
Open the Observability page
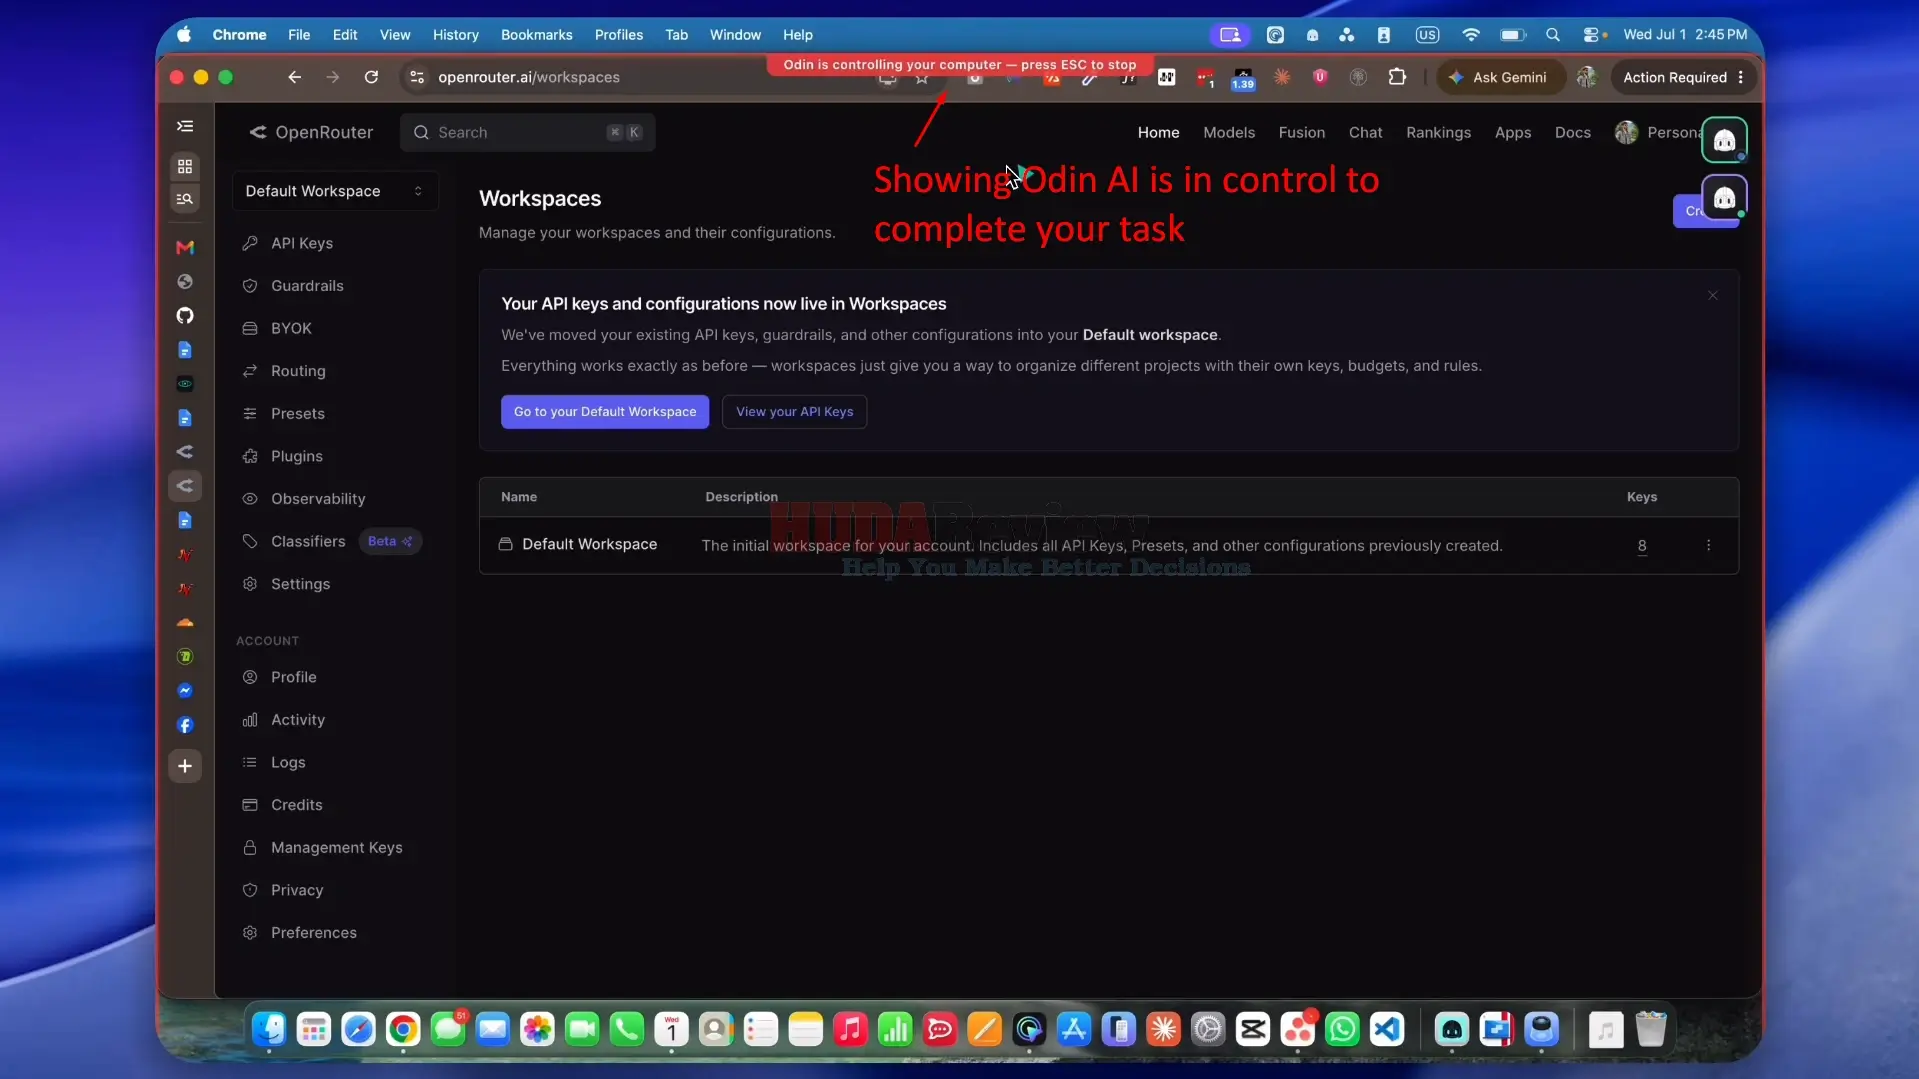click(x=318, y=499)
